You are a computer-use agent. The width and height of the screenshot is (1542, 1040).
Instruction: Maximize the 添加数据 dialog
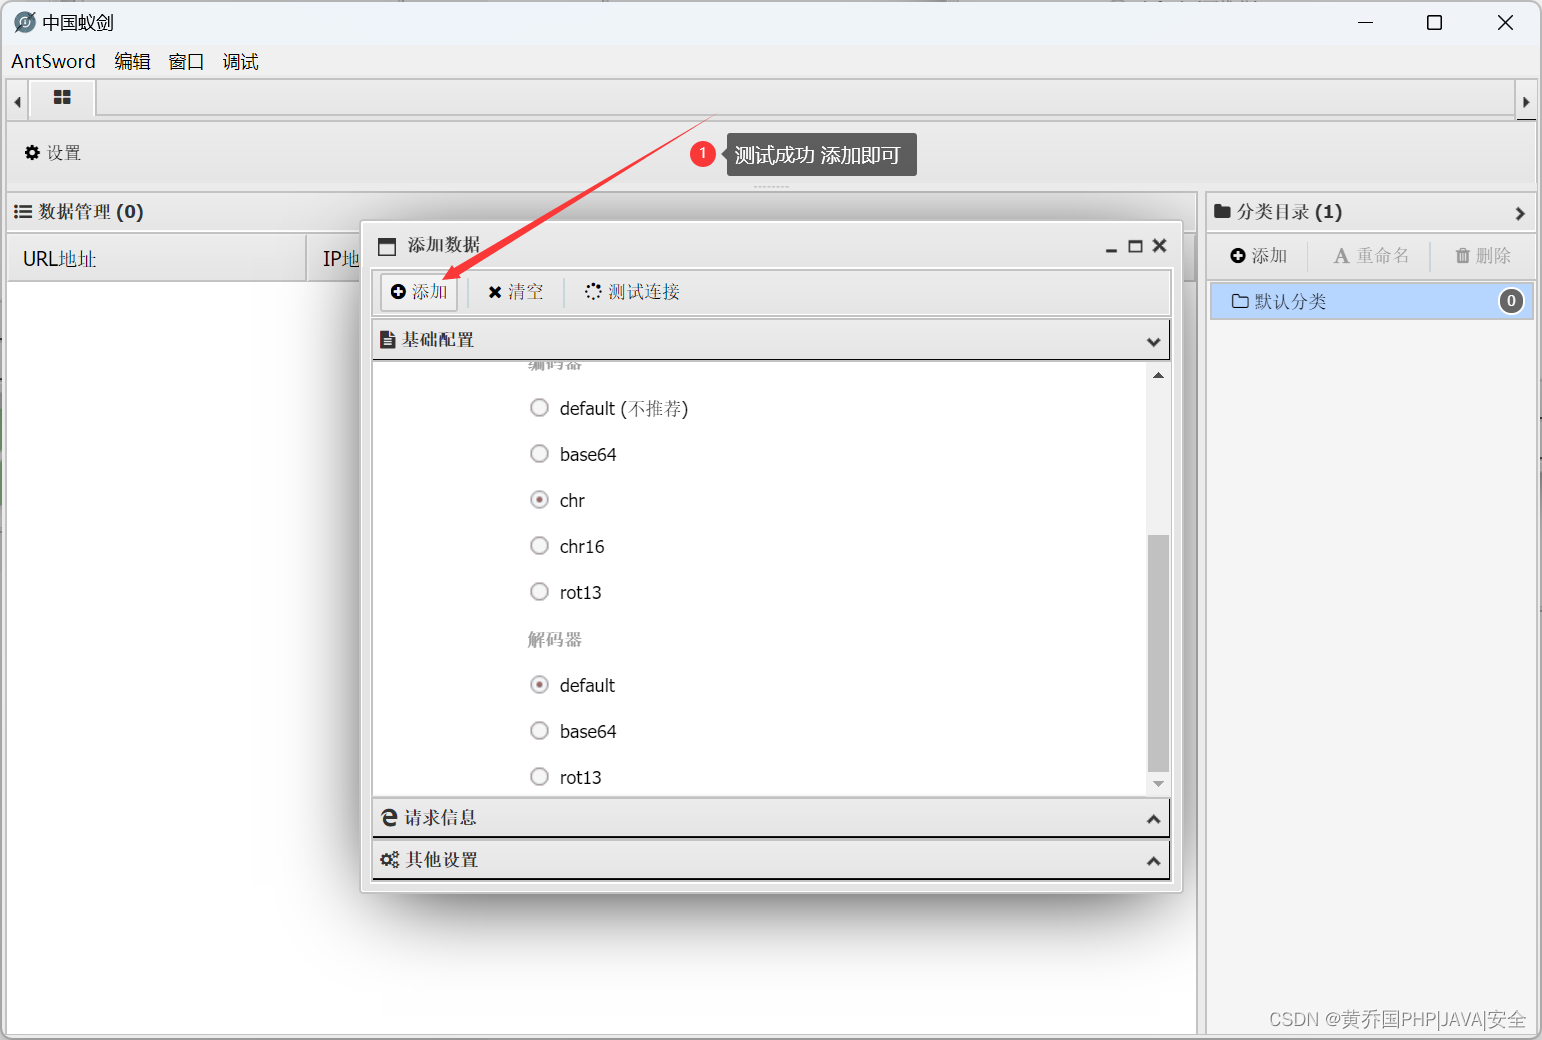[1135, 246]
